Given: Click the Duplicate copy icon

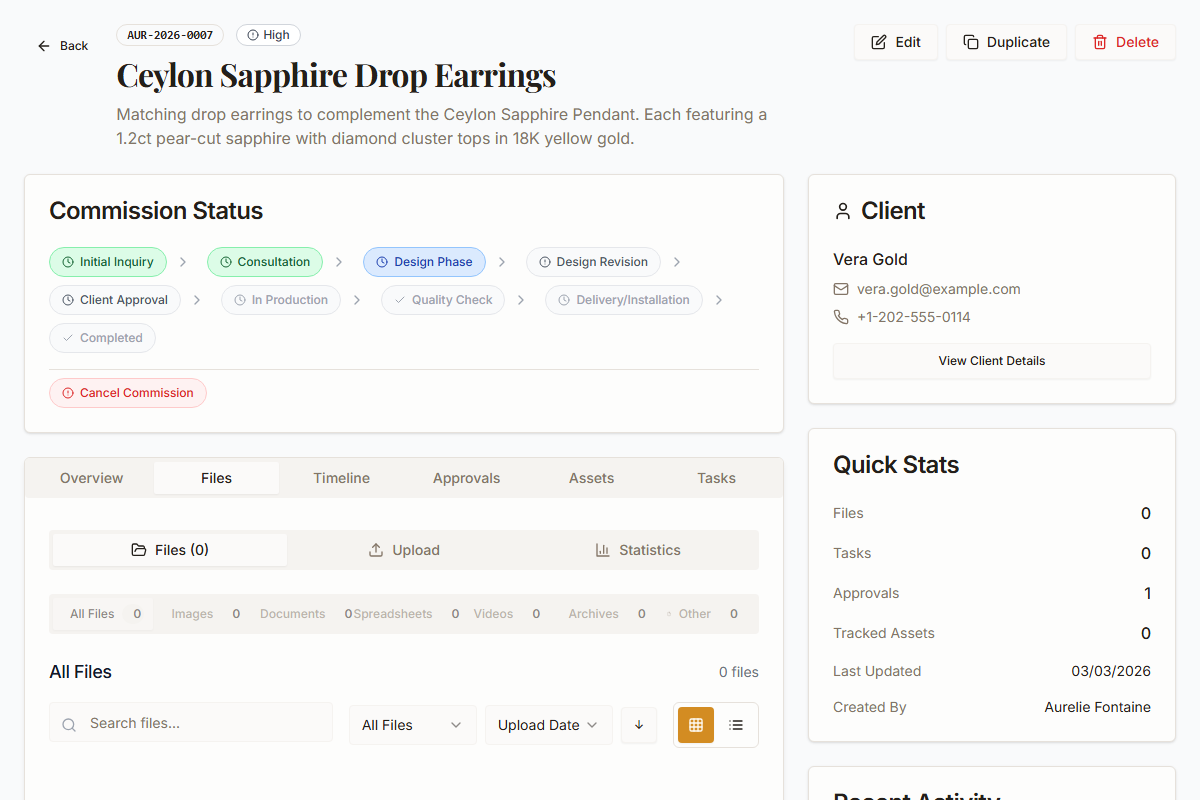Looking at the screenshot, I should click(x=971, y=42).
